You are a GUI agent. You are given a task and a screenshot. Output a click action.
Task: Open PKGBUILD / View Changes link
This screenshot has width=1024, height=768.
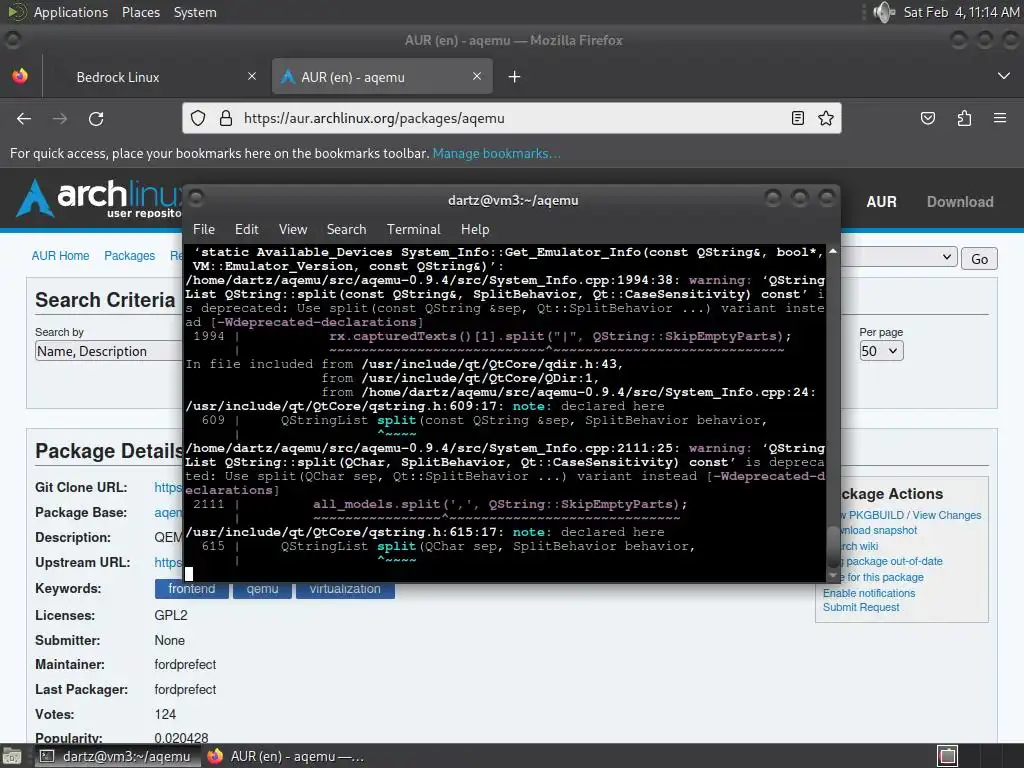point(911,515)
